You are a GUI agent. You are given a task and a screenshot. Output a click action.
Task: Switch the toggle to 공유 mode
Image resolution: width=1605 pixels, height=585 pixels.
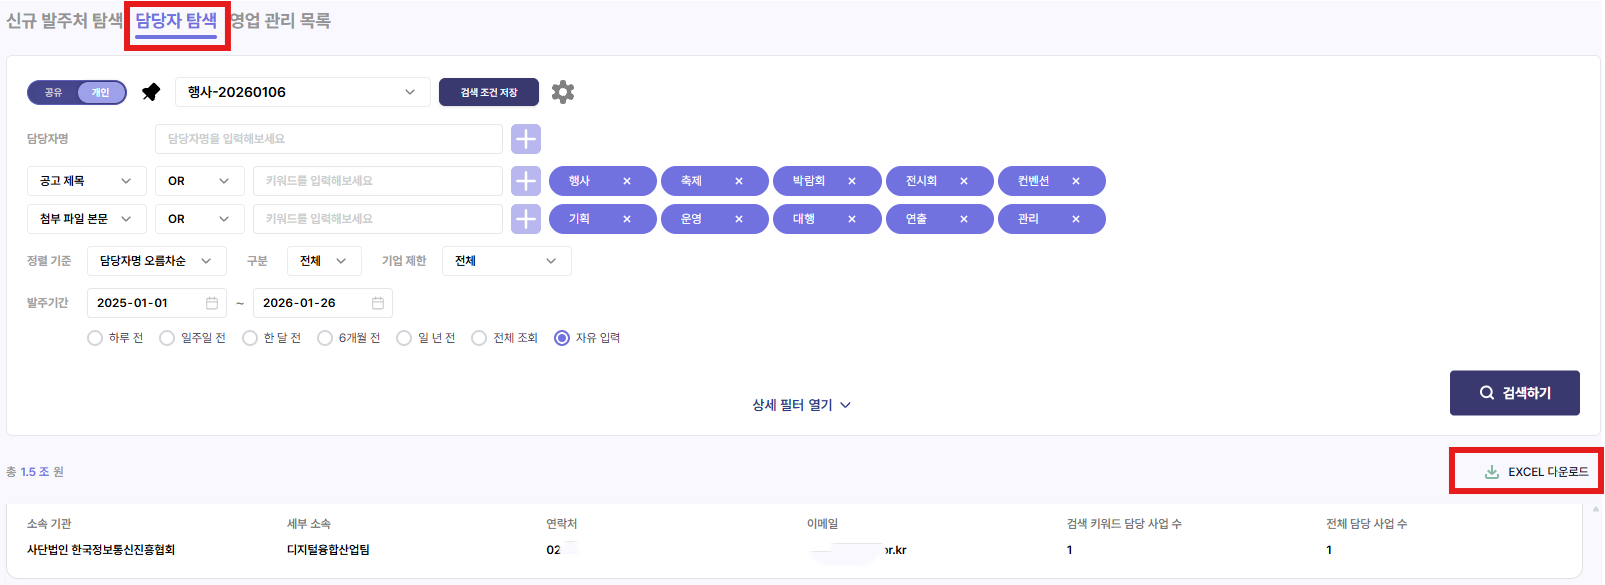click(53, 92)
